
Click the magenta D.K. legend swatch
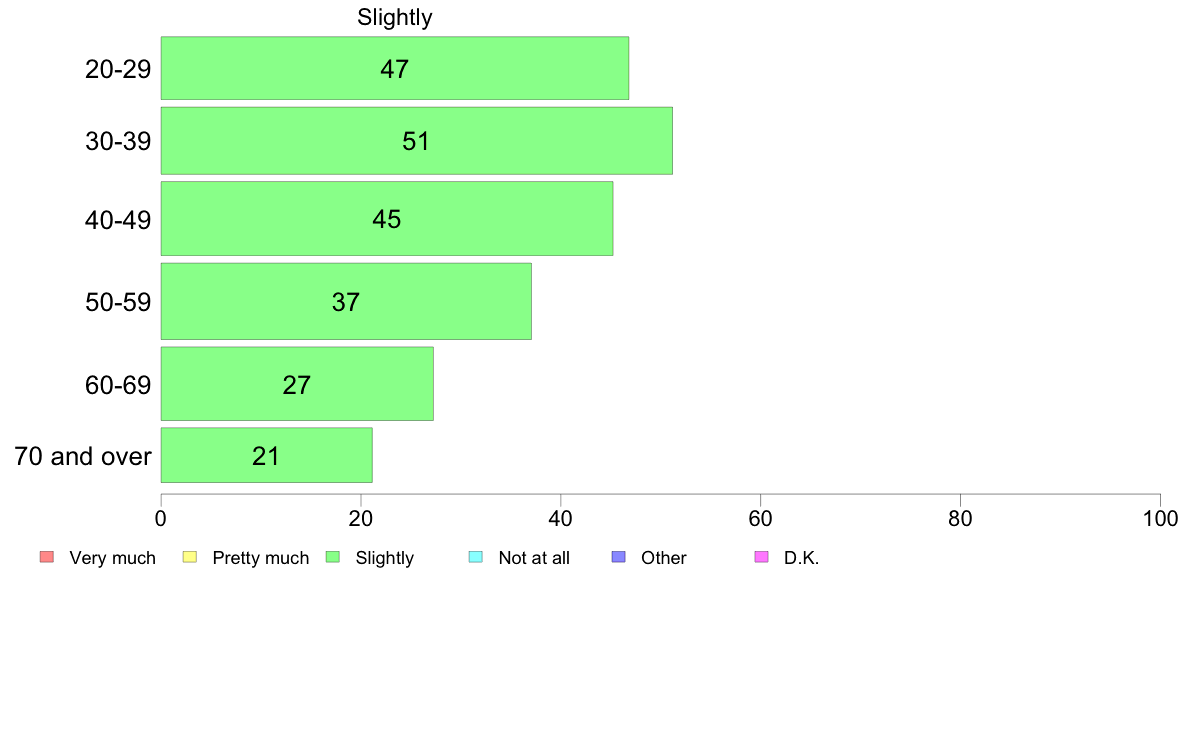[761, 557]
